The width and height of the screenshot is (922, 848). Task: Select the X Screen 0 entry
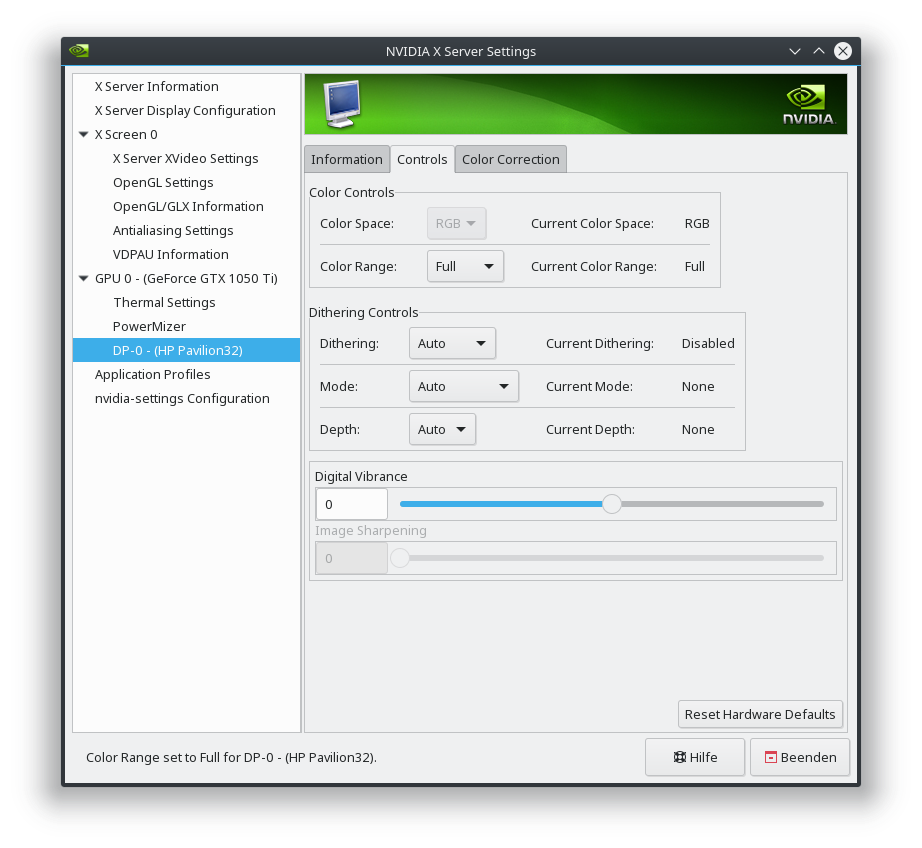pos(186,135)
